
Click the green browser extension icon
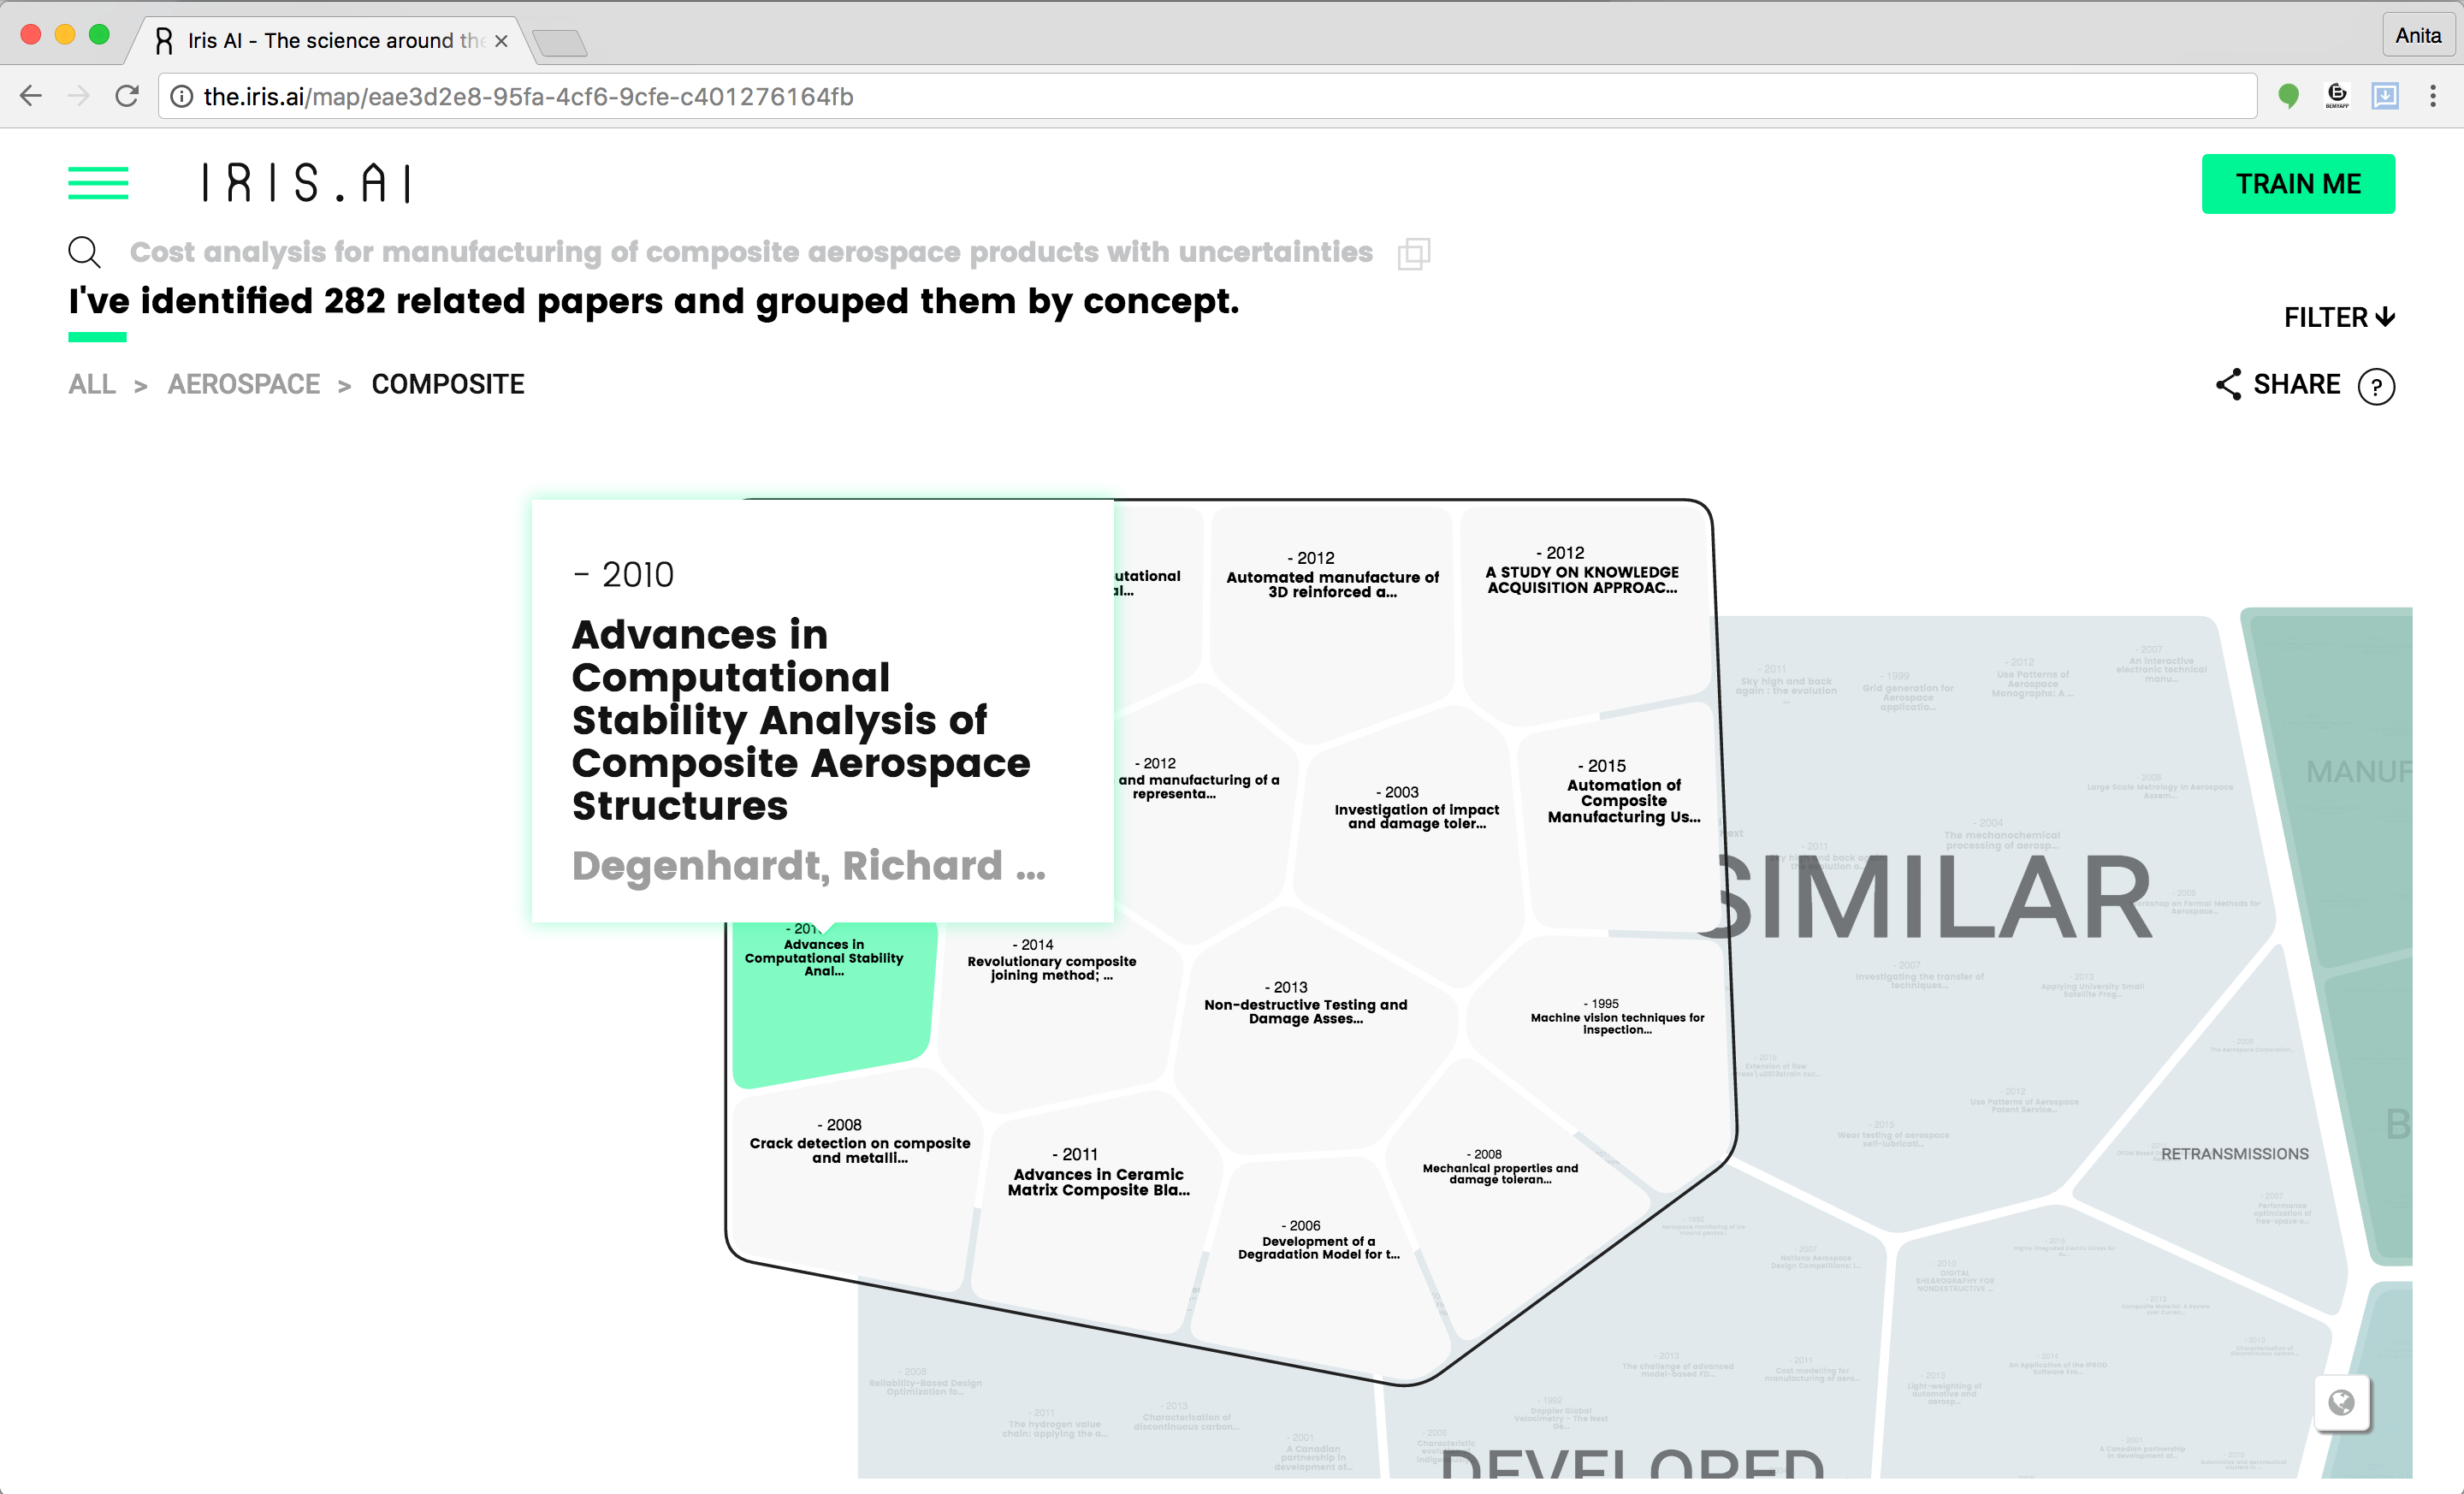tap(2288, 96)
